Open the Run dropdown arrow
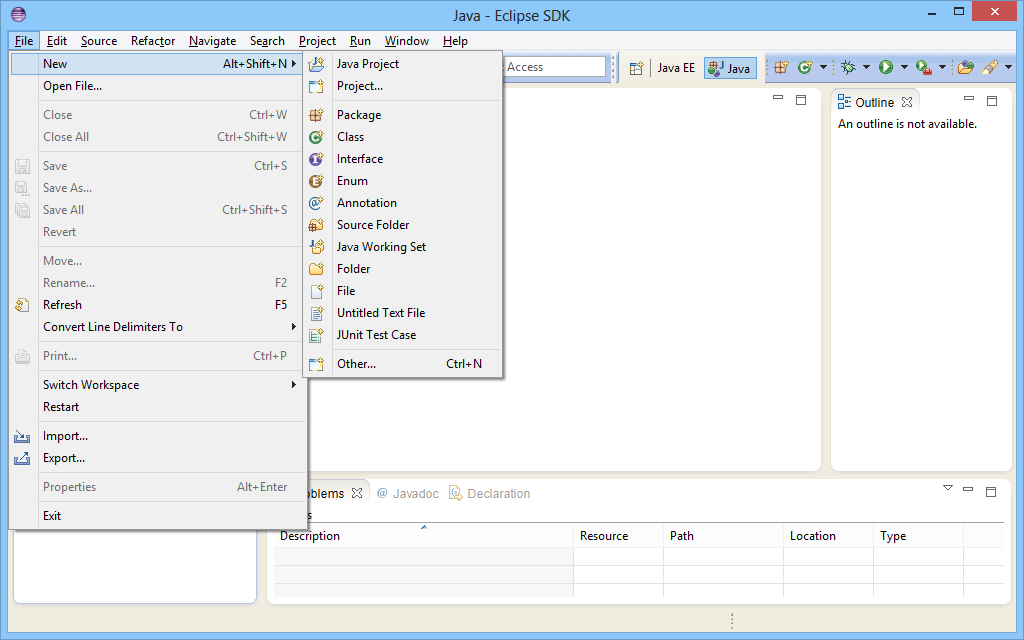The image size is (1024, 640). coord(904,67)
